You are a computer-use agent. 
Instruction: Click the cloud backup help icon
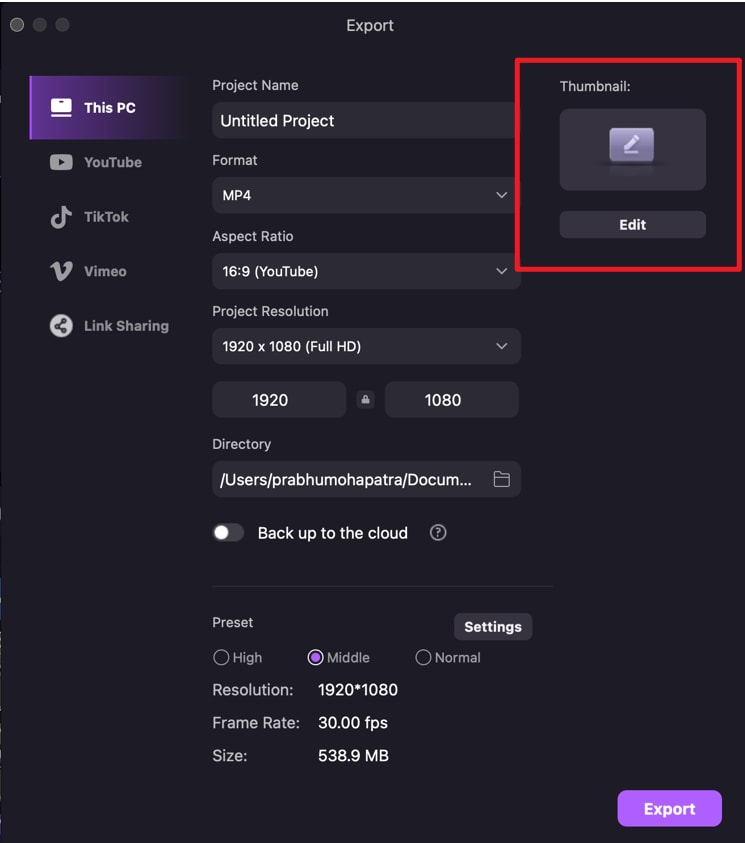[438, 533]
